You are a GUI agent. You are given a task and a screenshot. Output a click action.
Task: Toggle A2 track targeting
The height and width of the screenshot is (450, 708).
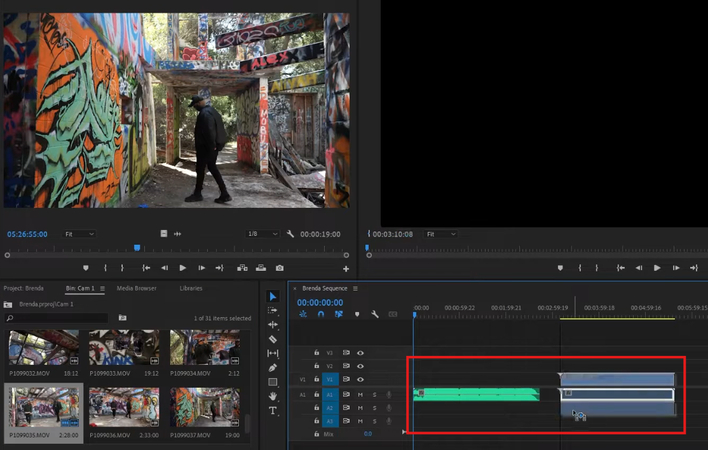[x=330, y=408]
